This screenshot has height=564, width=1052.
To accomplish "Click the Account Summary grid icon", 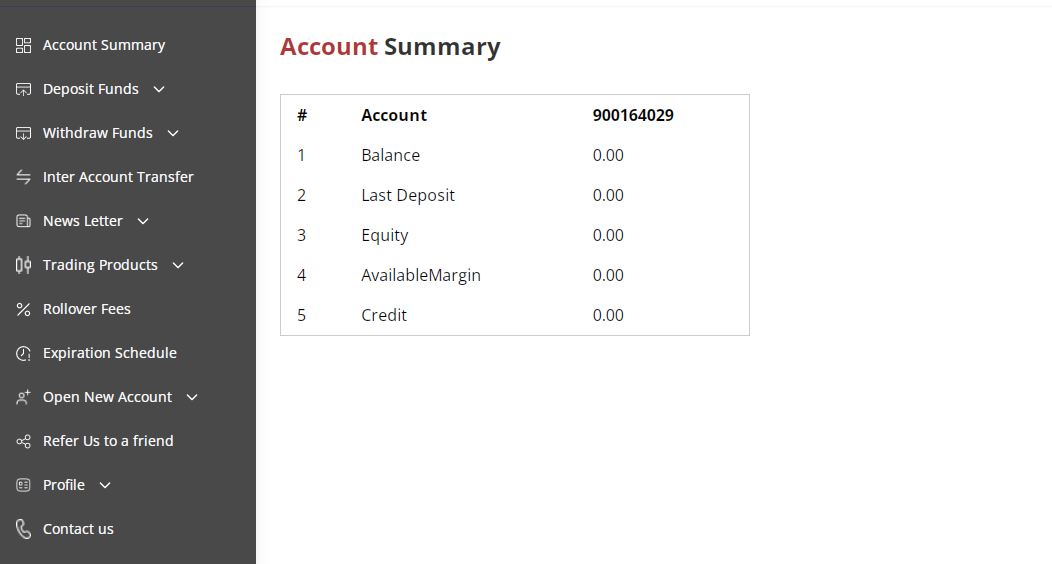I will point(23,45).
